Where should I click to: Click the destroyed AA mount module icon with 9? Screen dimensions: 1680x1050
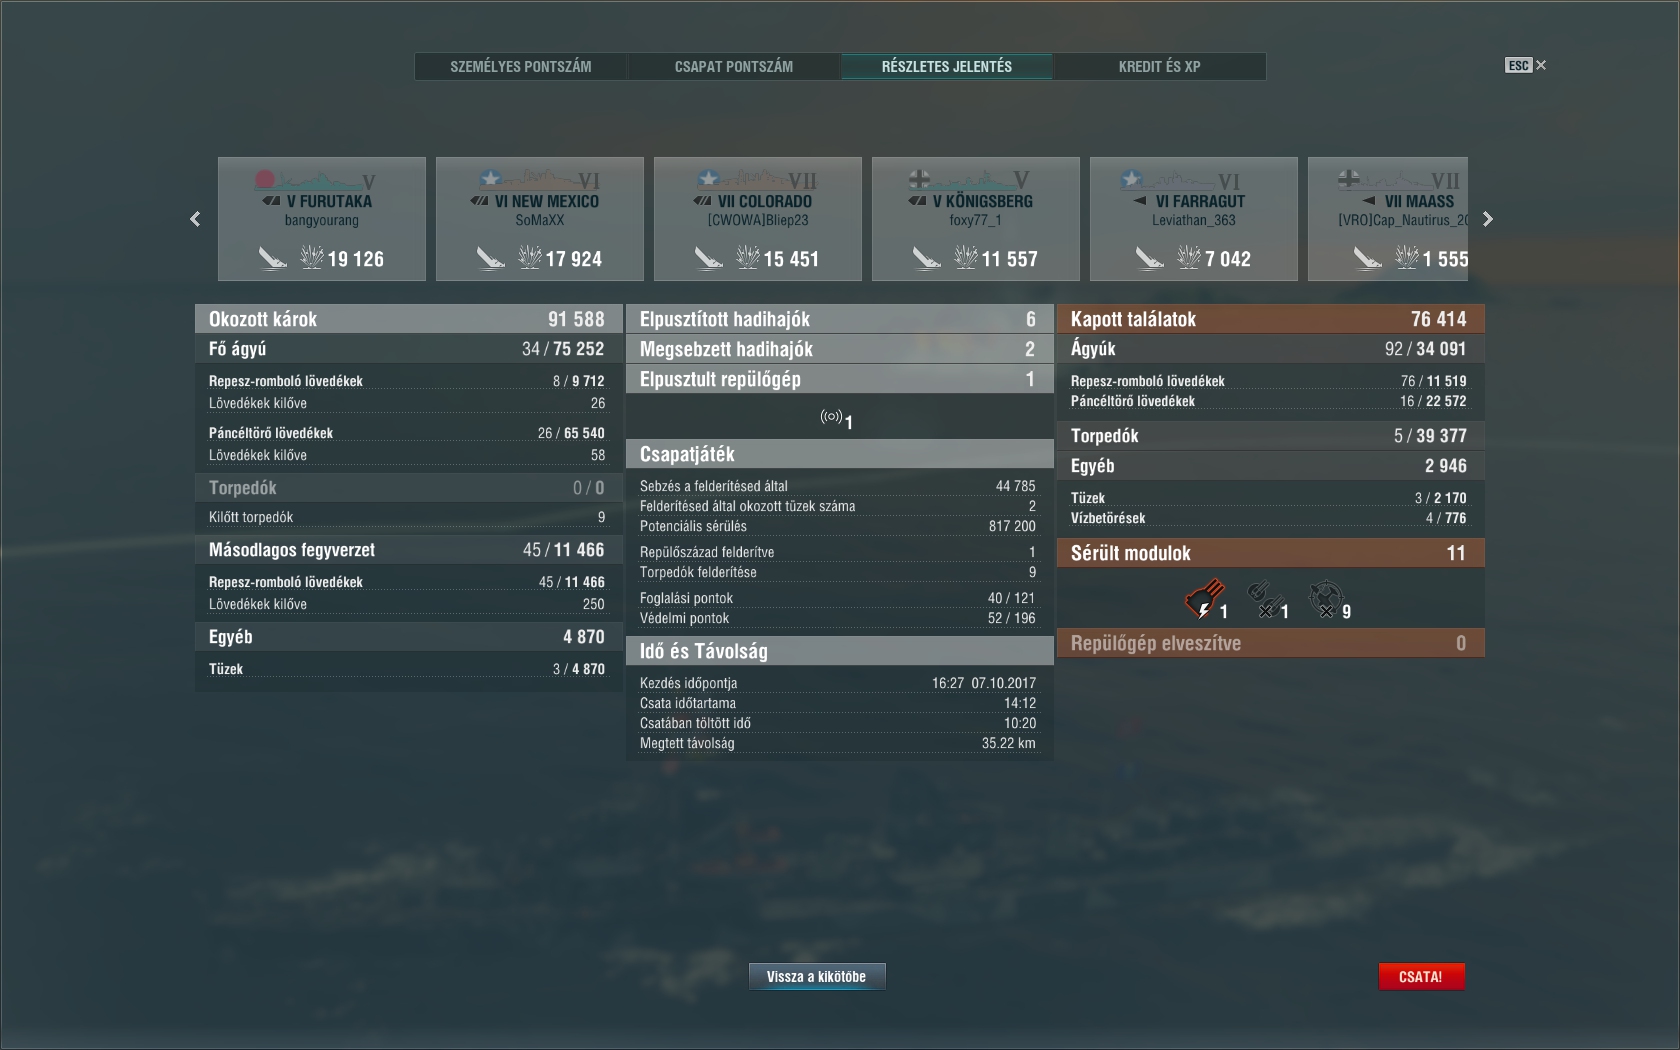click(x=1325, y=599)
